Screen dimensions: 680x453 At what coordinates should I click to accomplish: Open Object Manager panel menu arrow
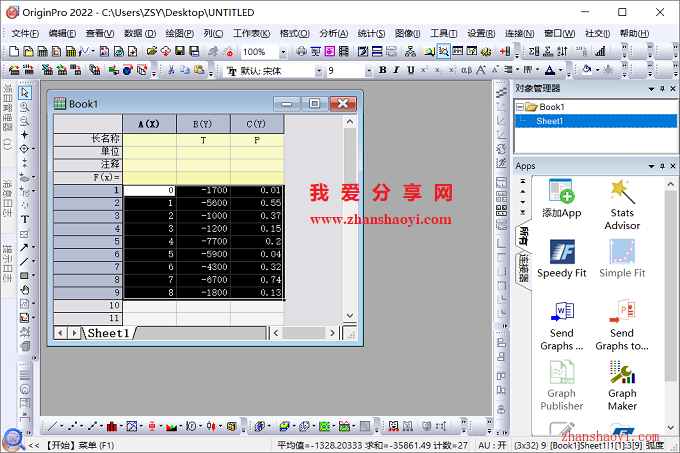651,88
